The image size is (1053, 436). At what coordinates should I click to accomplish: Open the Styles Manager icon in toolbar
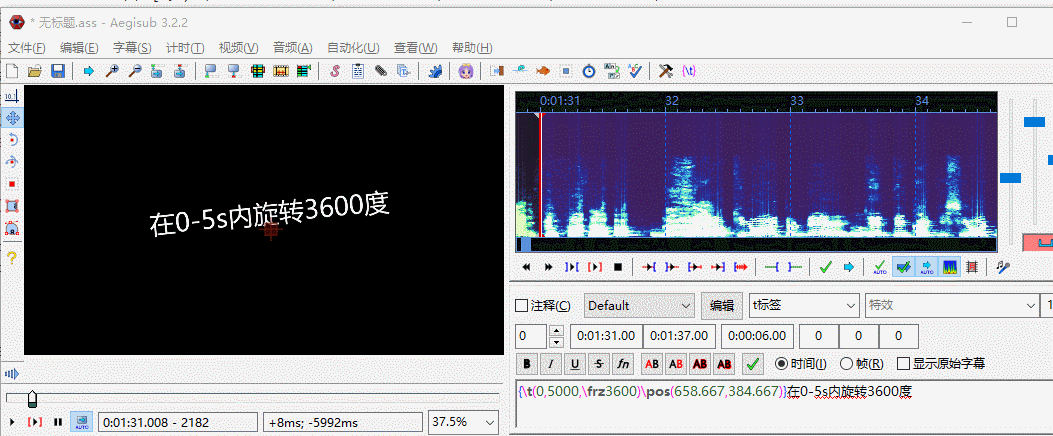(334, 71)
